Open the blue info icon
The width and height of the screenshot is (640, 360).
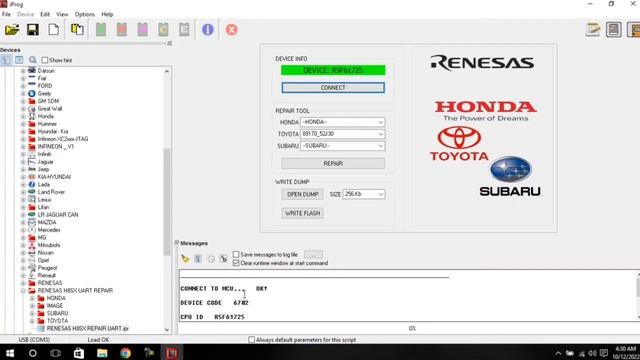[x=208, y=29]
